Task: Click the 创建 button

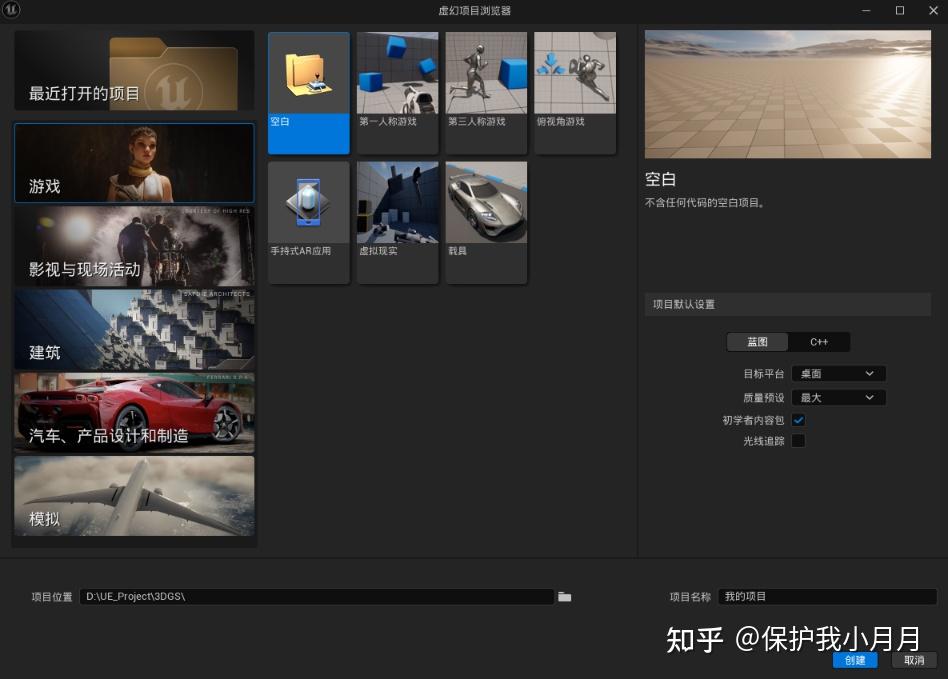Action: pos(854,660)
